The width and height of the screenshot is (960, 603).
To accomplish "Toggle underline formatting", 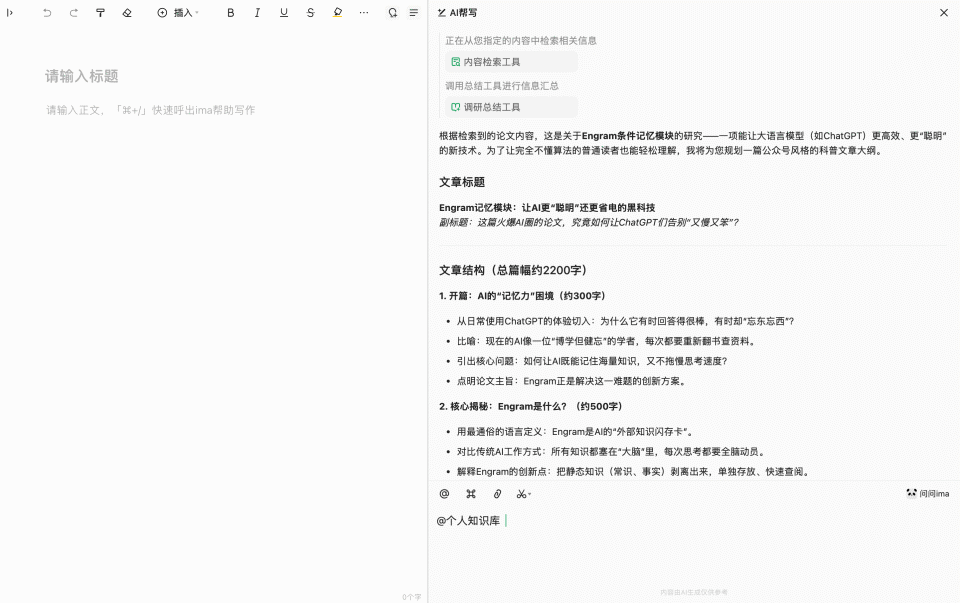I will [x=284, y=12].
